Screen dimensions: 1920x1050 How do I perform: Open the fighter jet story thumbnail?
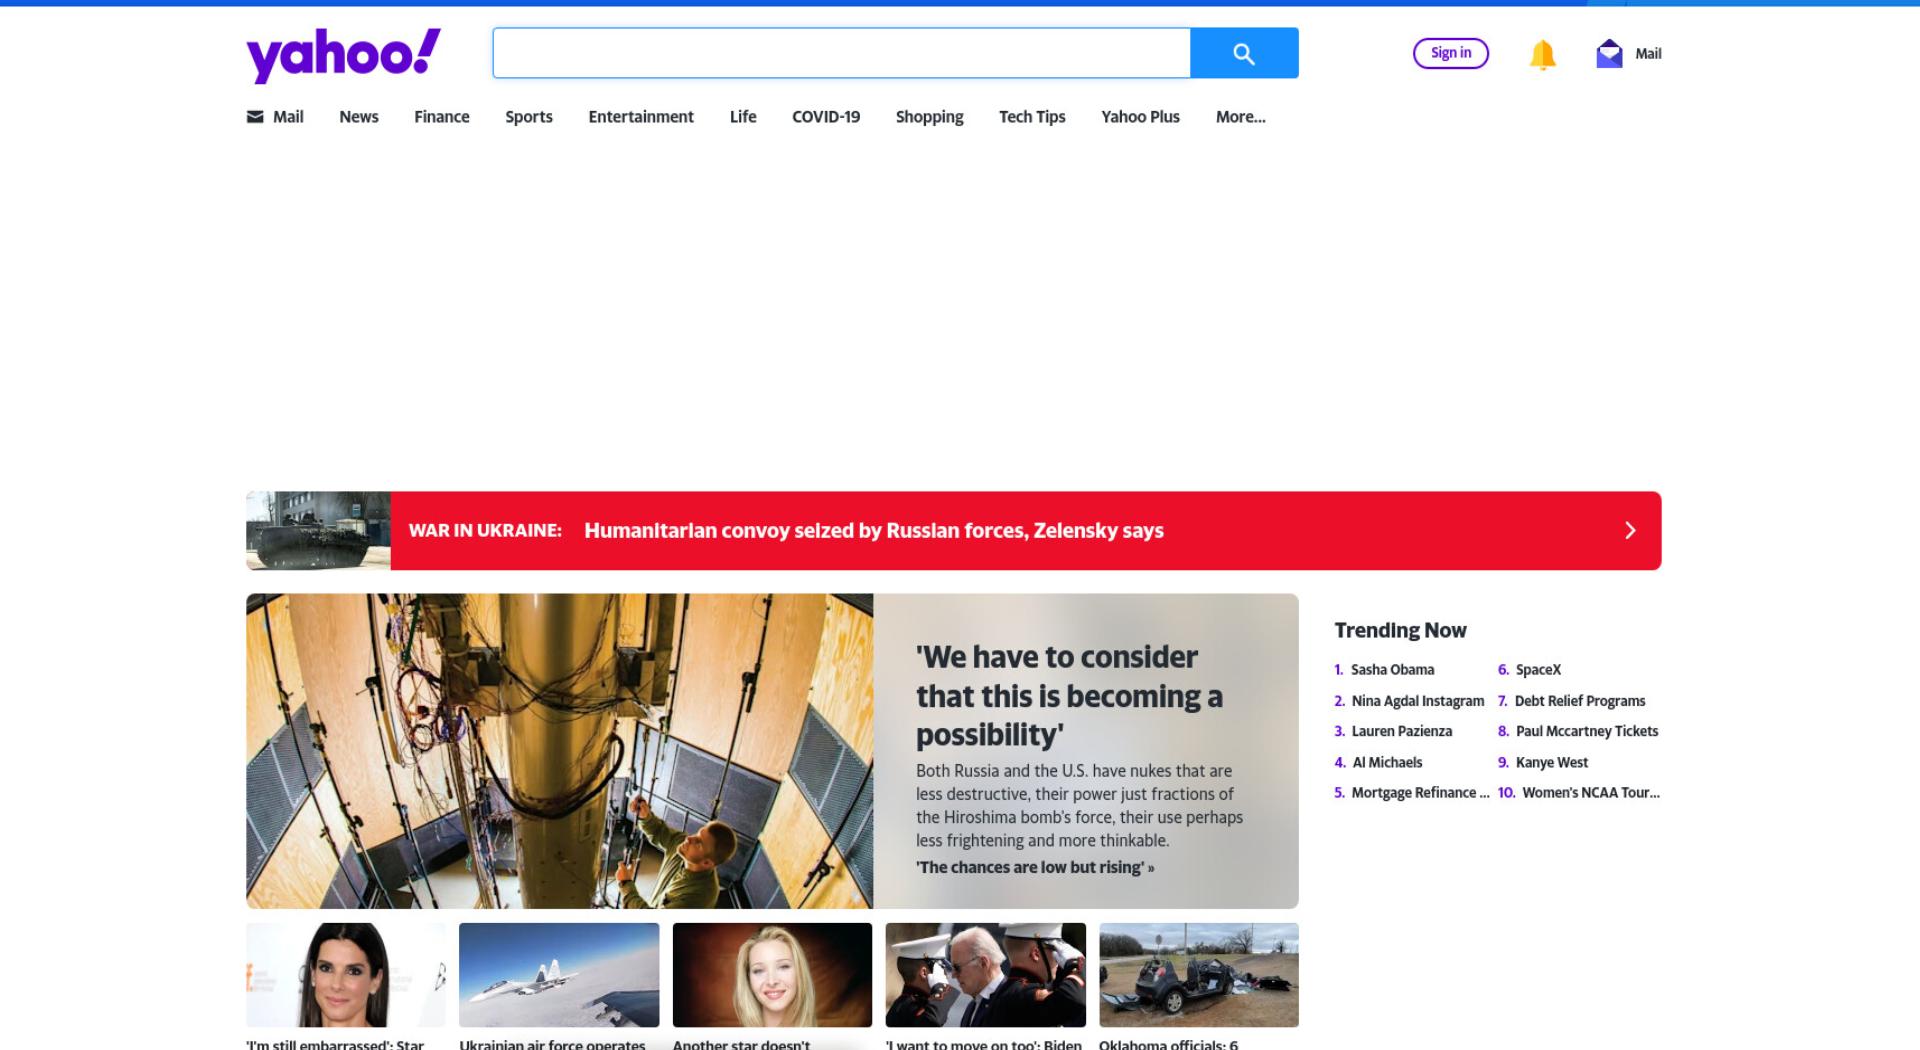559,975
